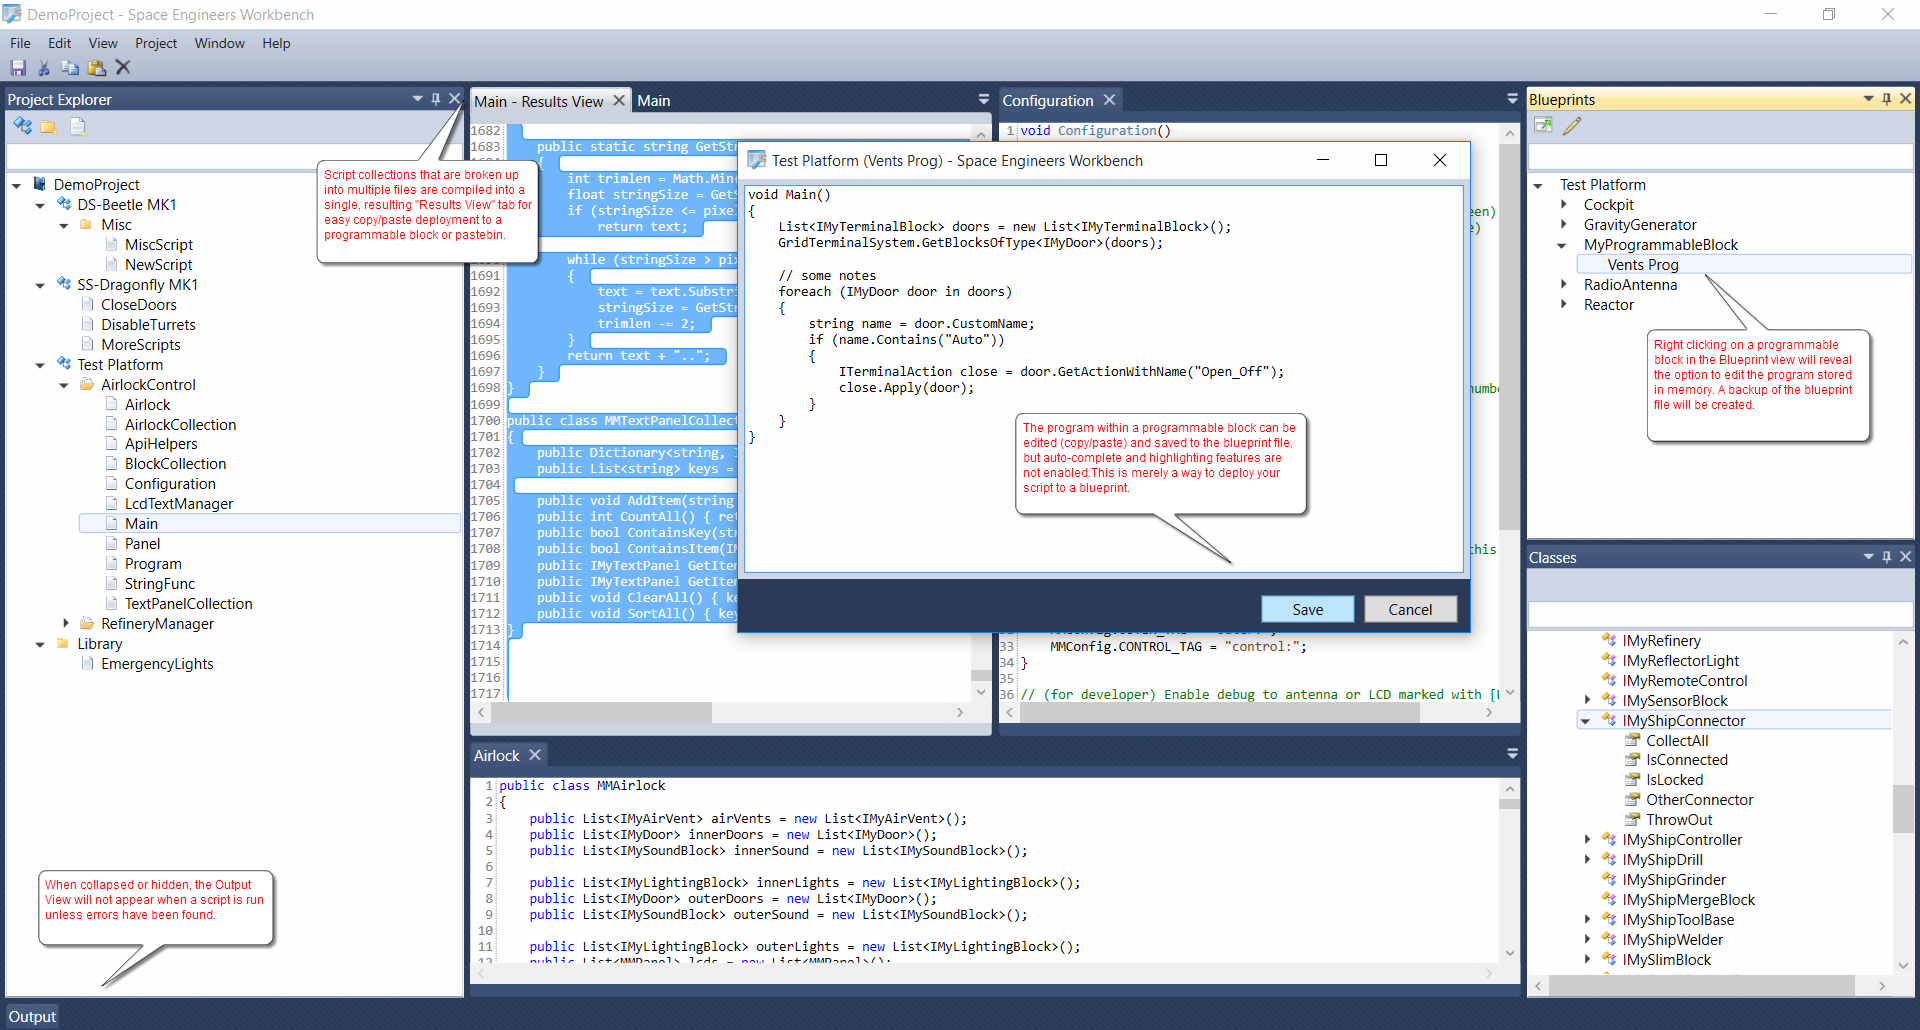Collapse the Test Platform blueprint node
The height and width of the screenshot is (1030, 1920).
coord(1538,185)
